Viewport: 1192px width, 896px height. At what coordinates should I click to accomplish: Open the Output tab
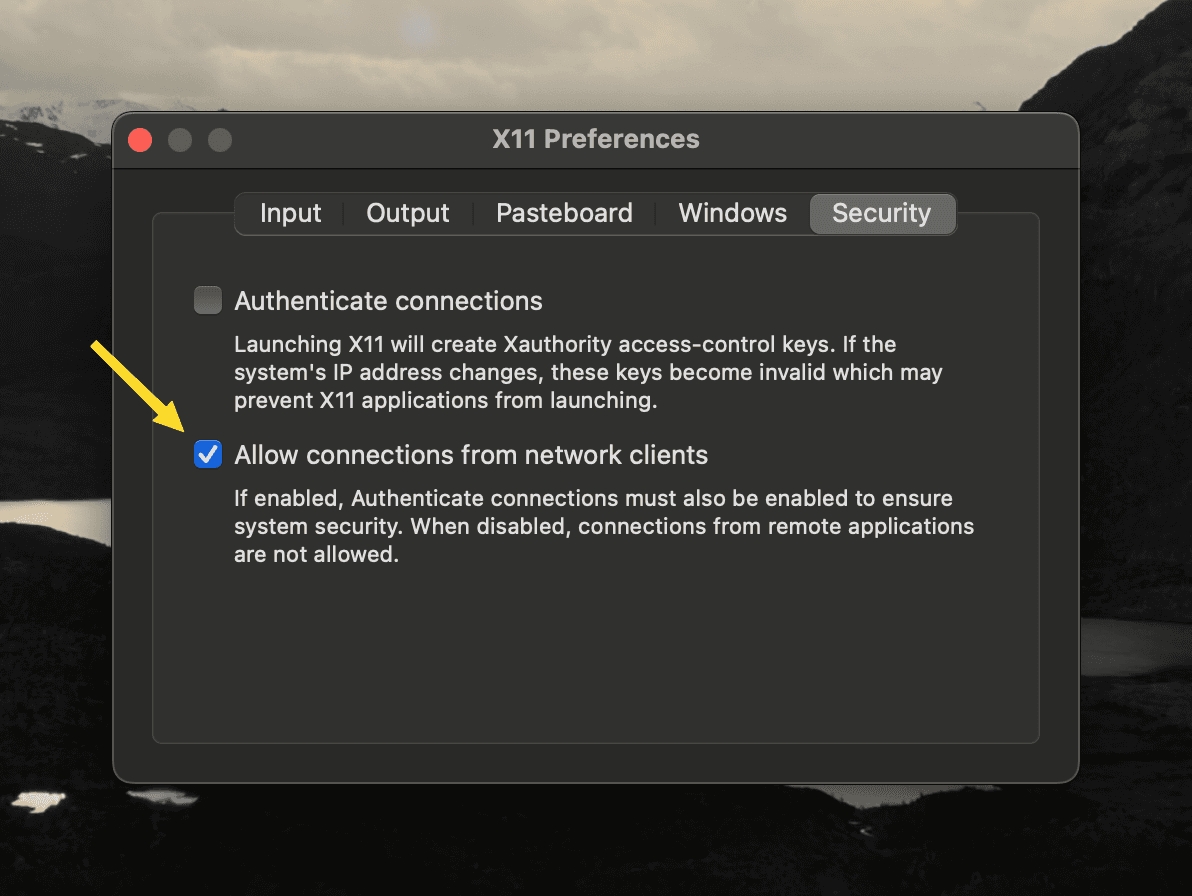[x=408, y=213]
